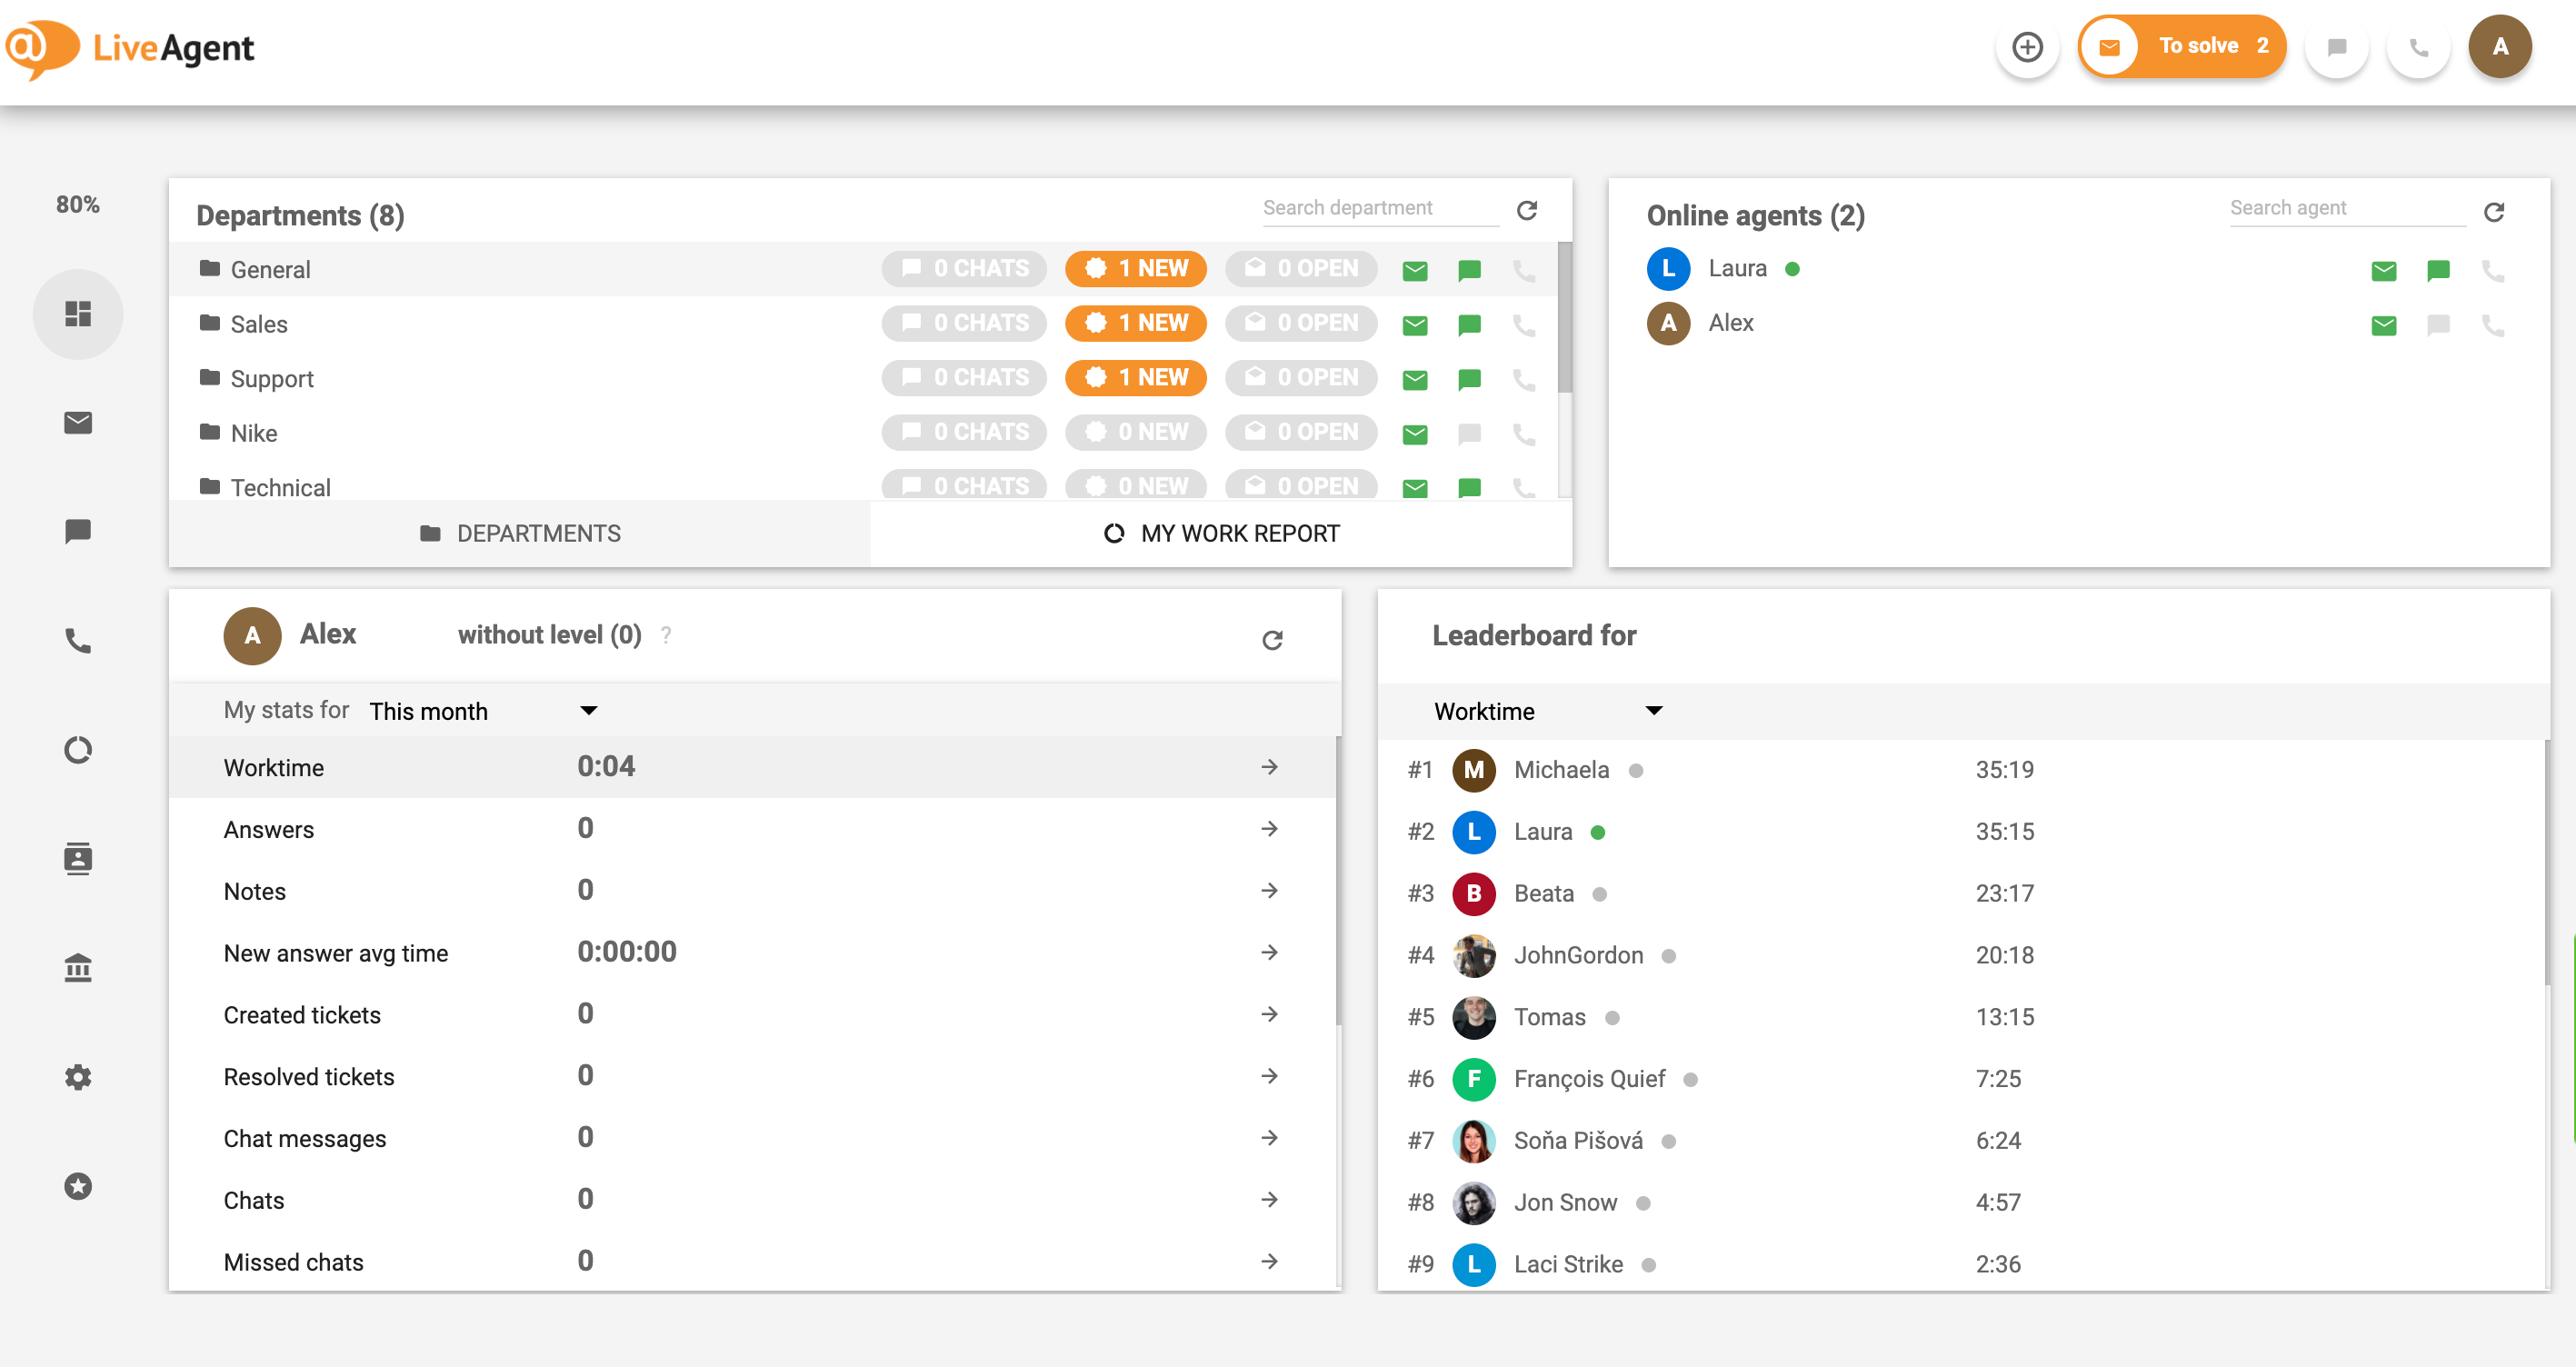Click the contacts/customers icon in sidebar
This screenshot has height=1367, width=2576.
tap(78, 857)
